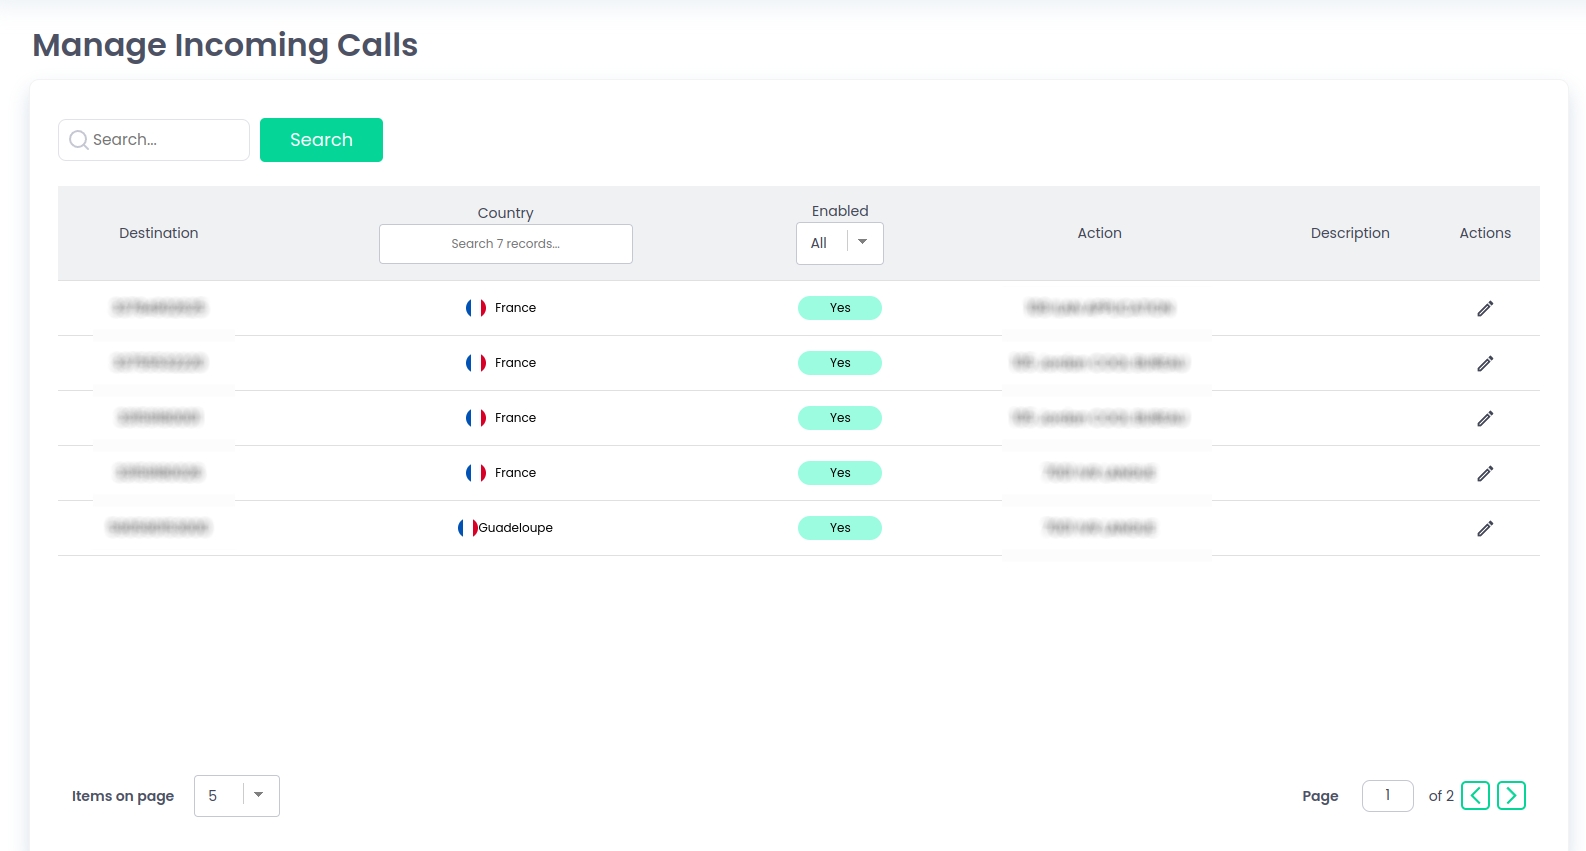This screenshot has width=1586, height=851.
Task: Go to the previous page arrow
Action: (x=1475, y=795)
